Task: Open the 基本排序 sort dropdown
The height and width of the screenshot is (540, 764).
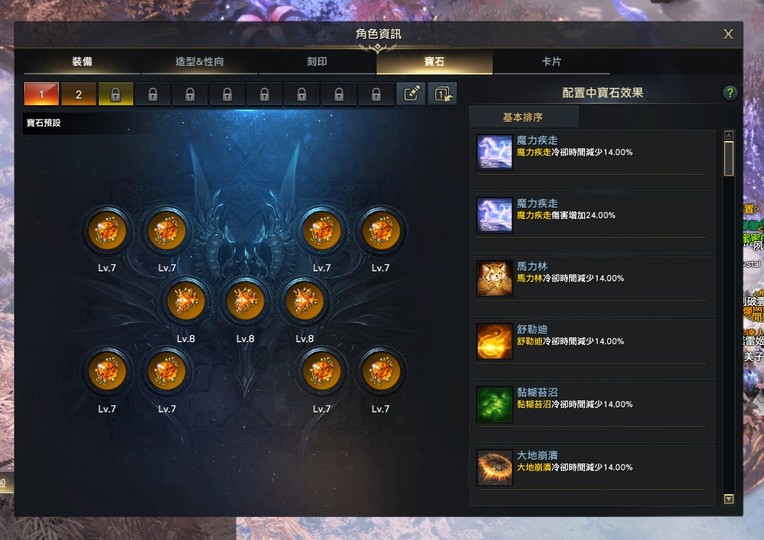Action: 524,117
